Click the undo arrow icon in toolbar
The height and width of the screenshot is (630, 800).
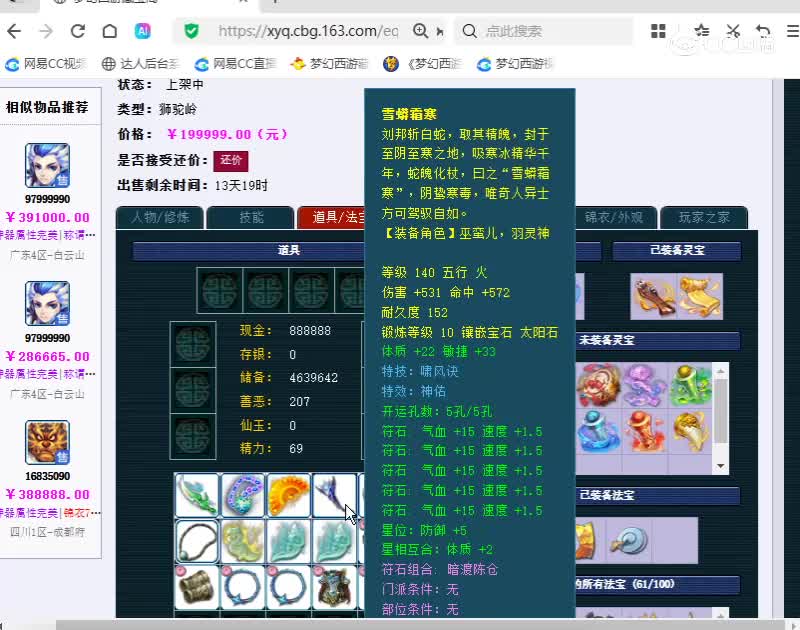click(763, 31)
